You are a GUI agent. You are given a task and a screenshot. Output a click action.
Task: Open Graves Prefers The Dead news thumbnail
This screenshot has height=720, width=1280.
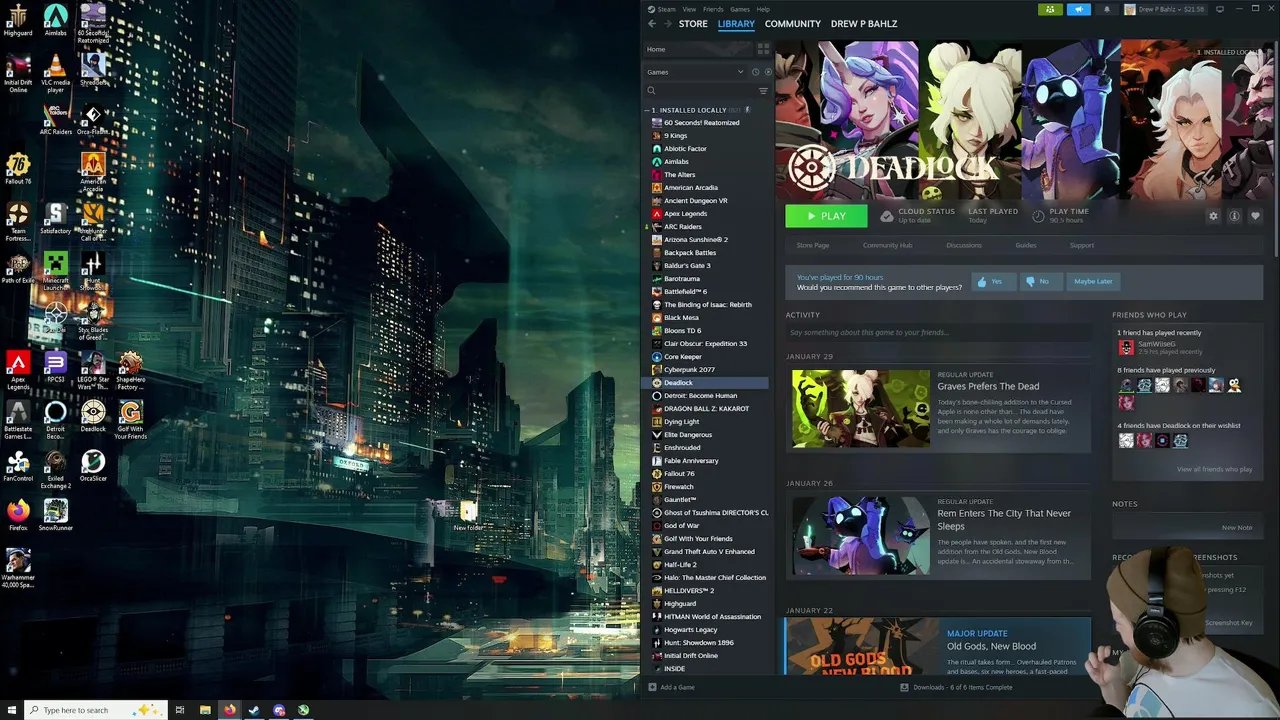[860, 408]
